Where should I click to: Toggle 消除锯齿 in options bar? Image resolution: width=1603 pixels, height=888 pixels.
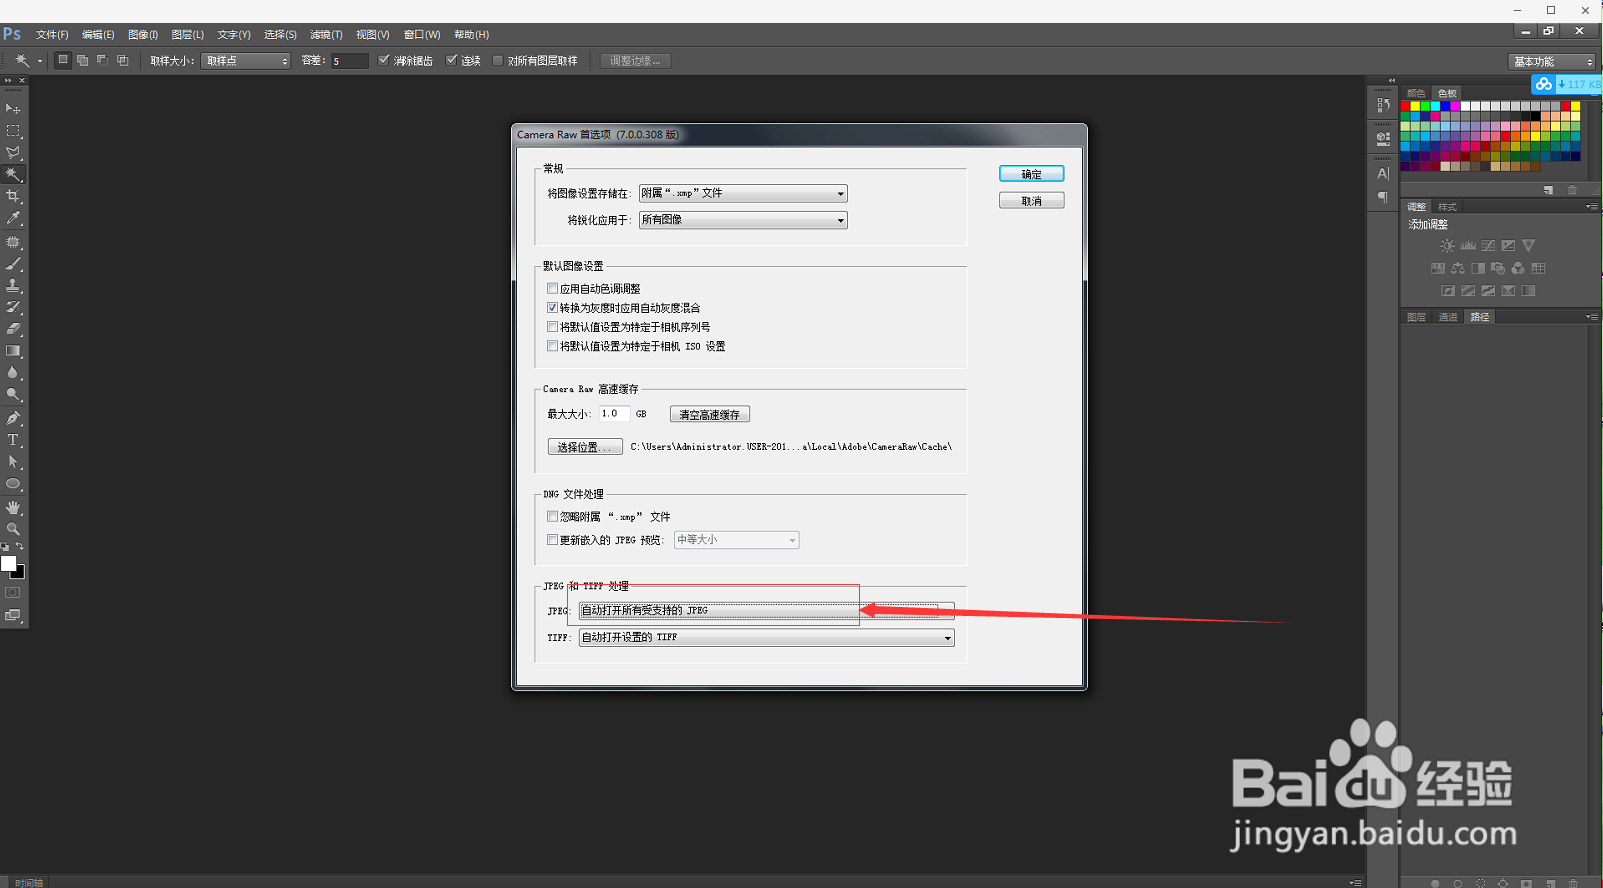click(x=383, y=60)
